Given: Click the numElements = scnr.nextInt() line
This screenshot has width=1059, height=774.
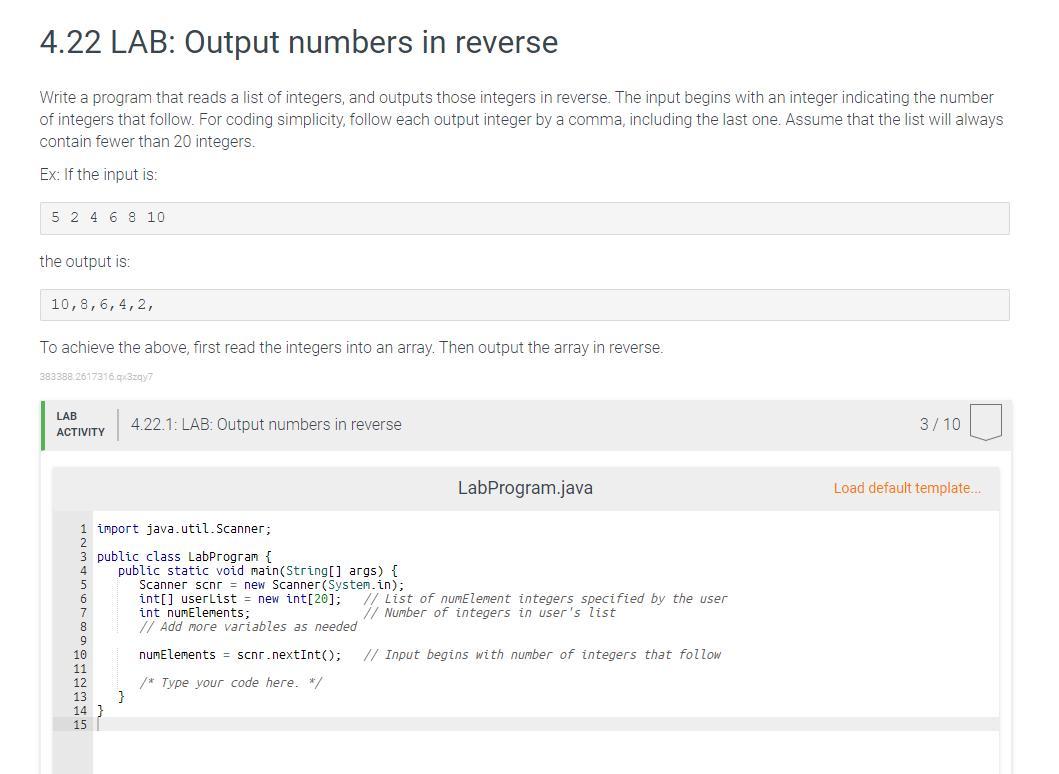Looking at the screenshot, I should (240, 654).
